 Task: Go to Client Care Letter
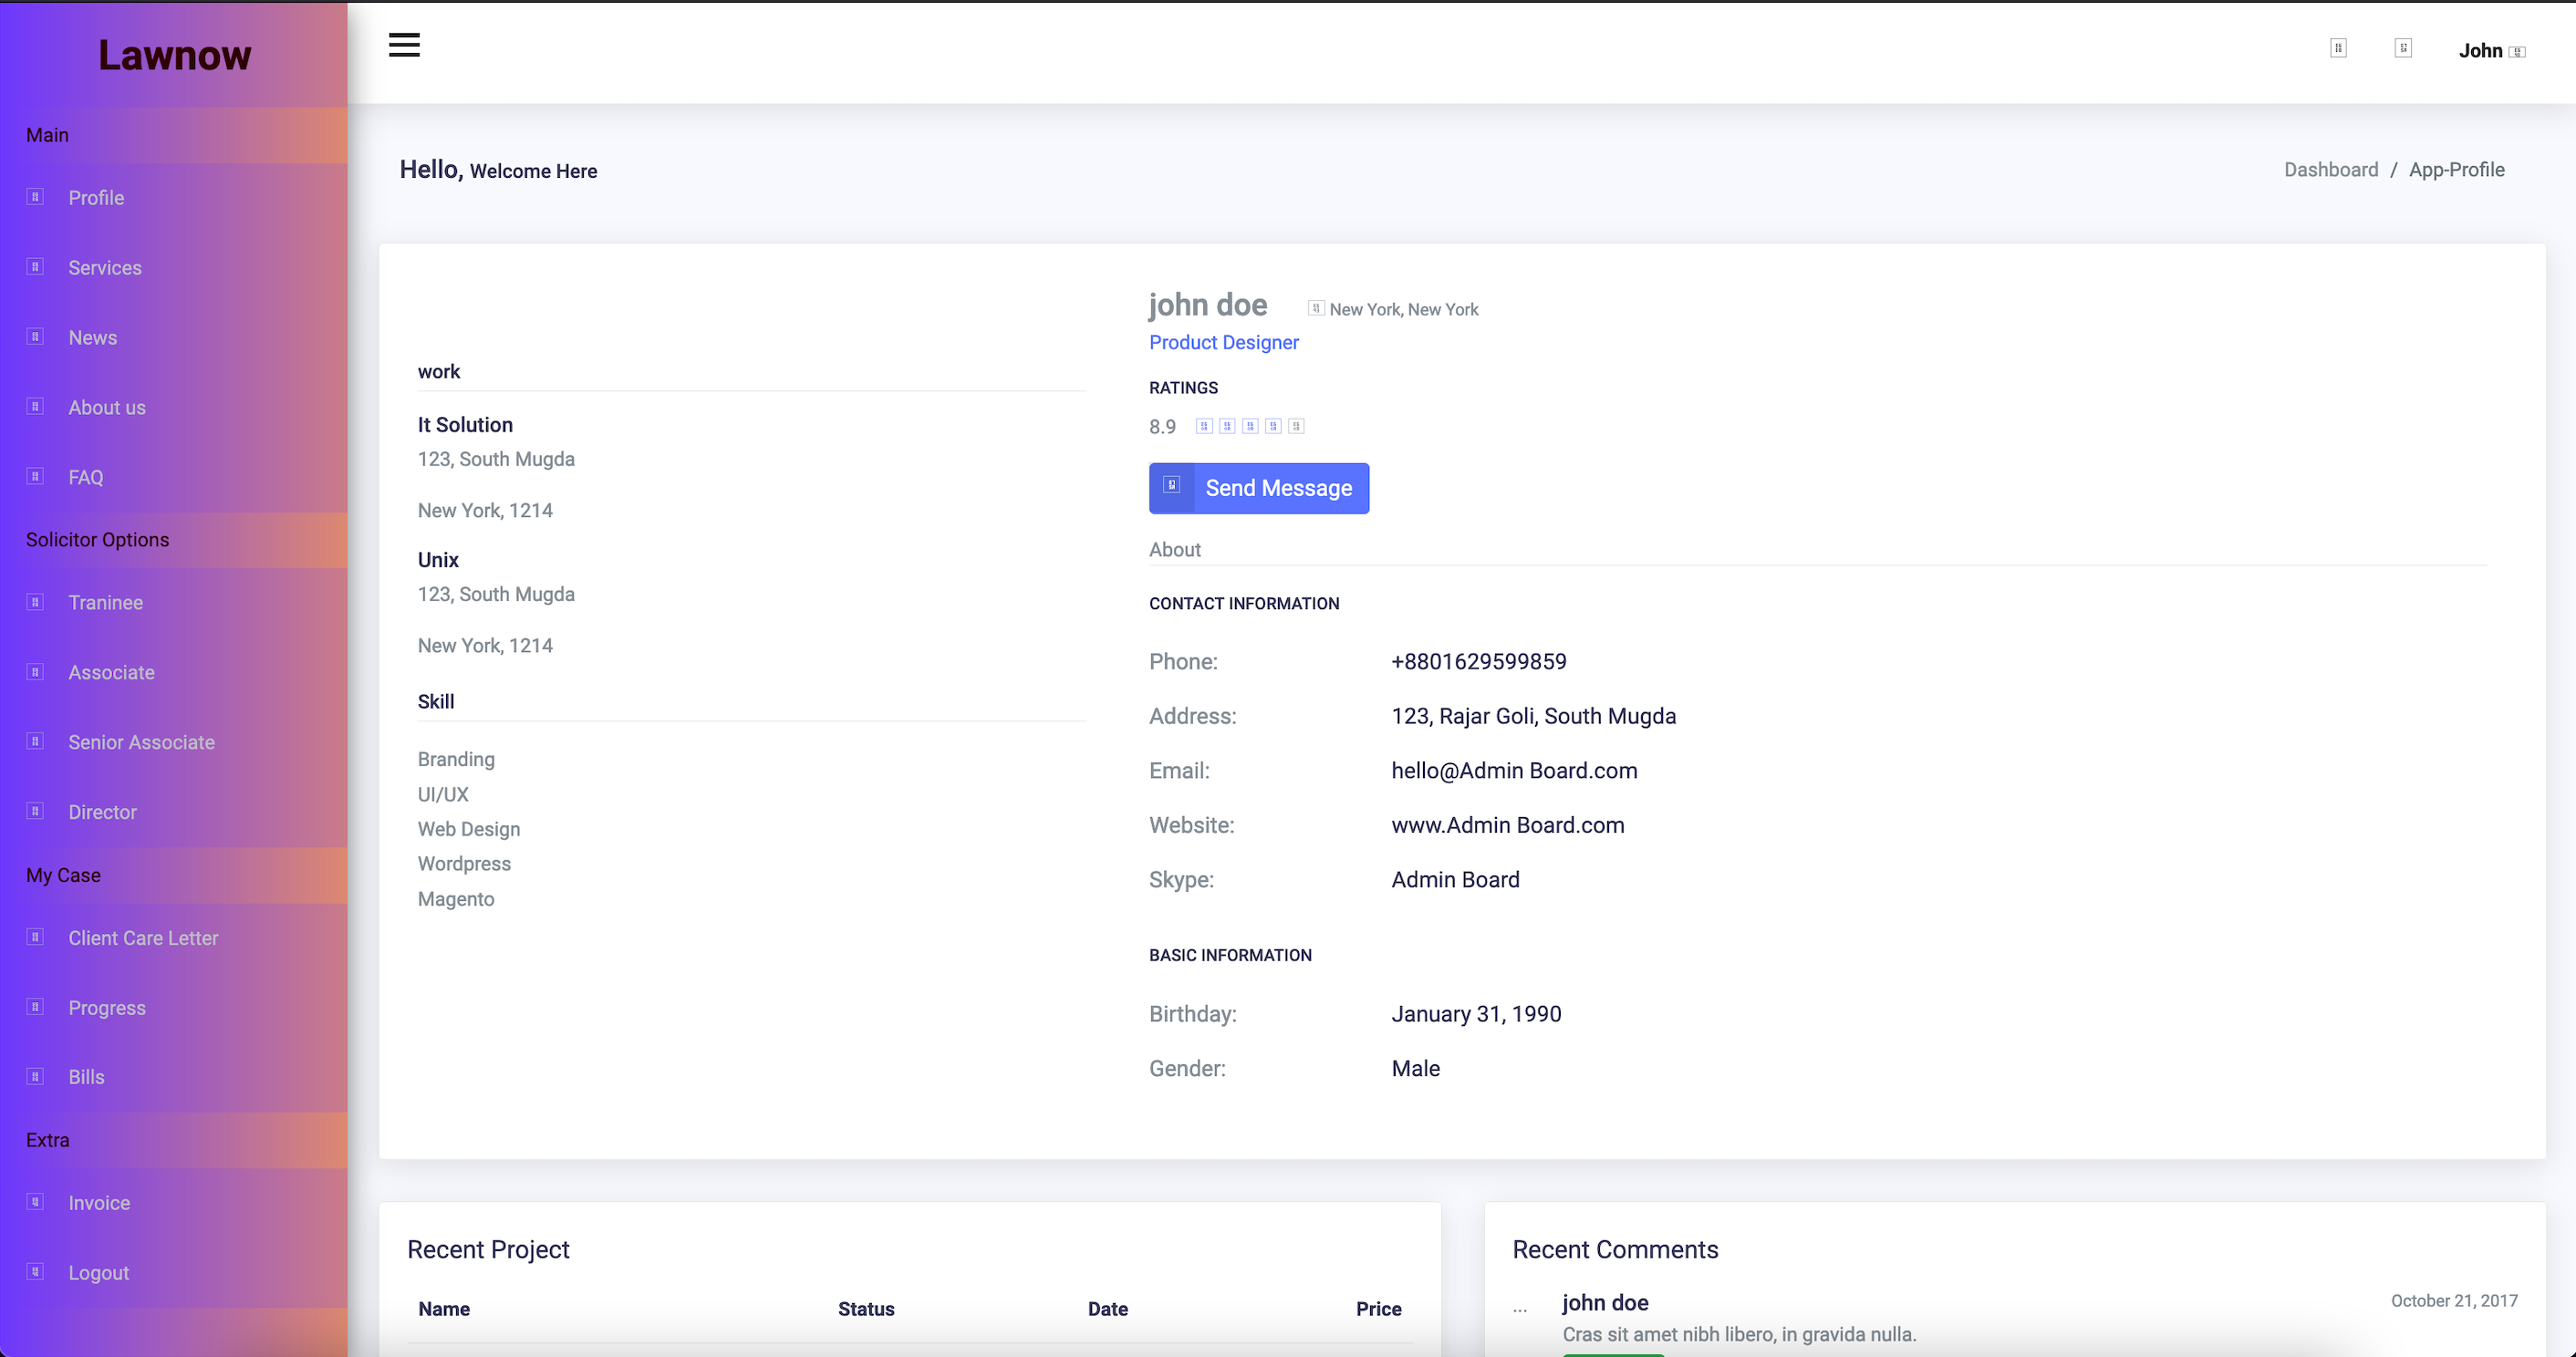(x=143, y=938)
